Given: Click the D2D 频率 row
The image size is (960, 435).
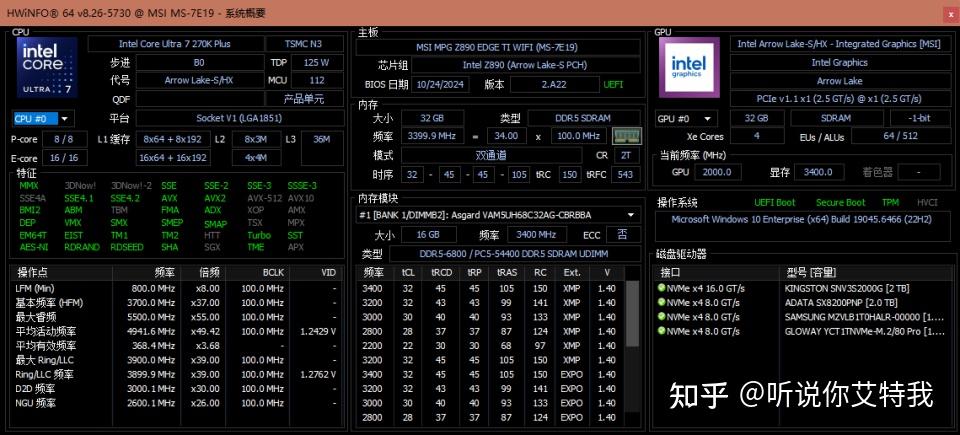Looking at the screenshot, I should 176,388.
